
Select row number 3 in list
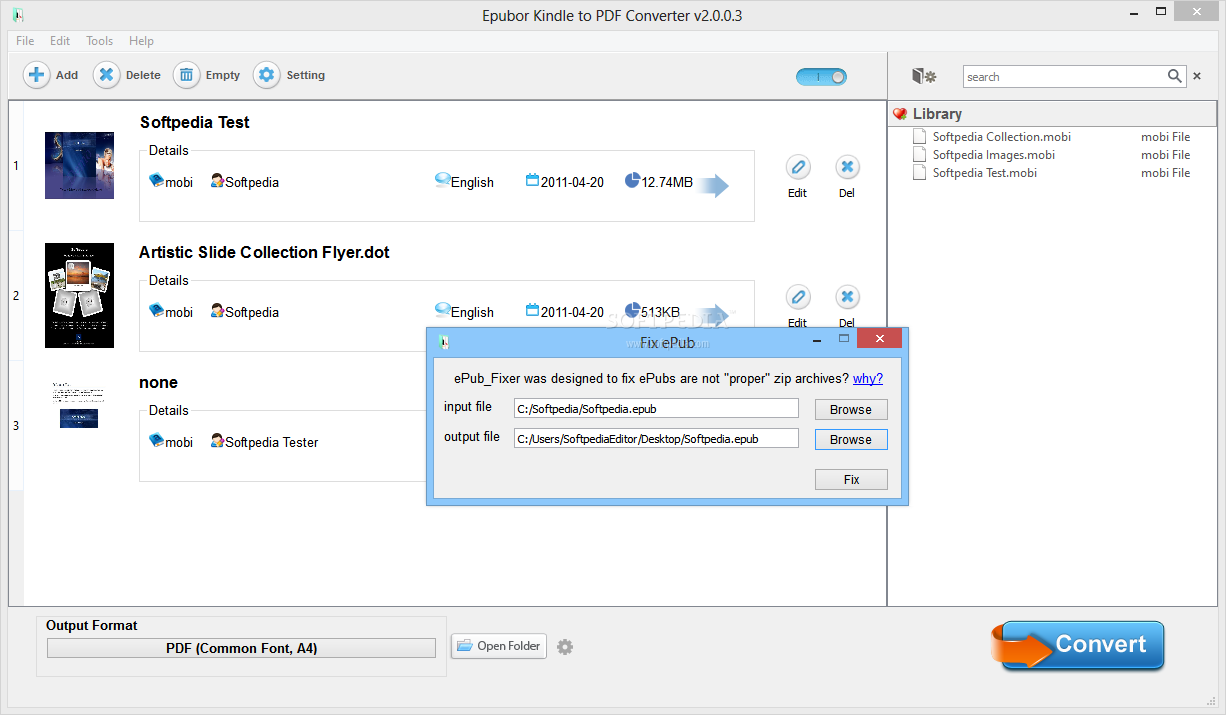point(15,425)
